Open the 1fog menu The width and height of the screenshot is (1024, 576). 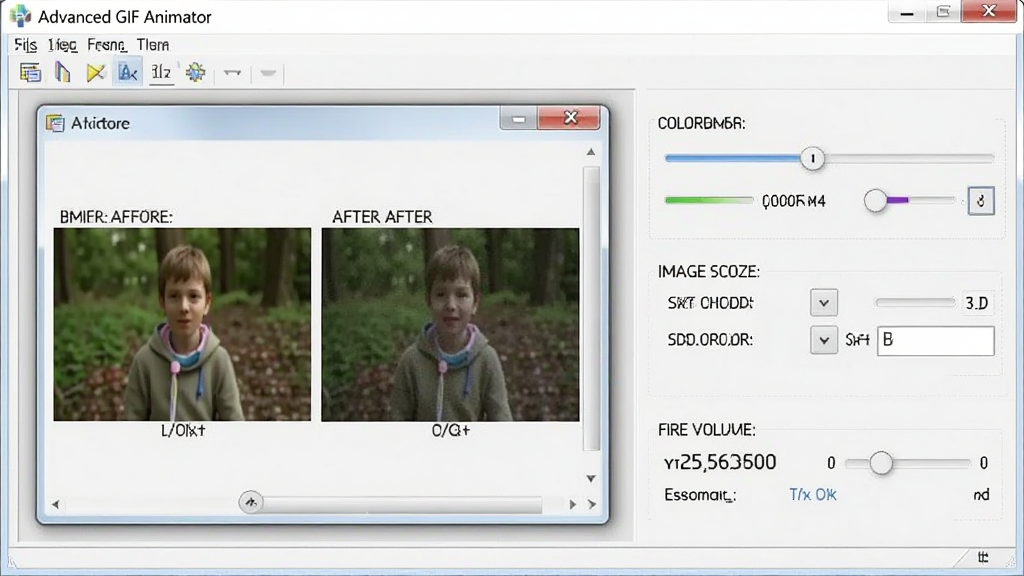[62, 45]
